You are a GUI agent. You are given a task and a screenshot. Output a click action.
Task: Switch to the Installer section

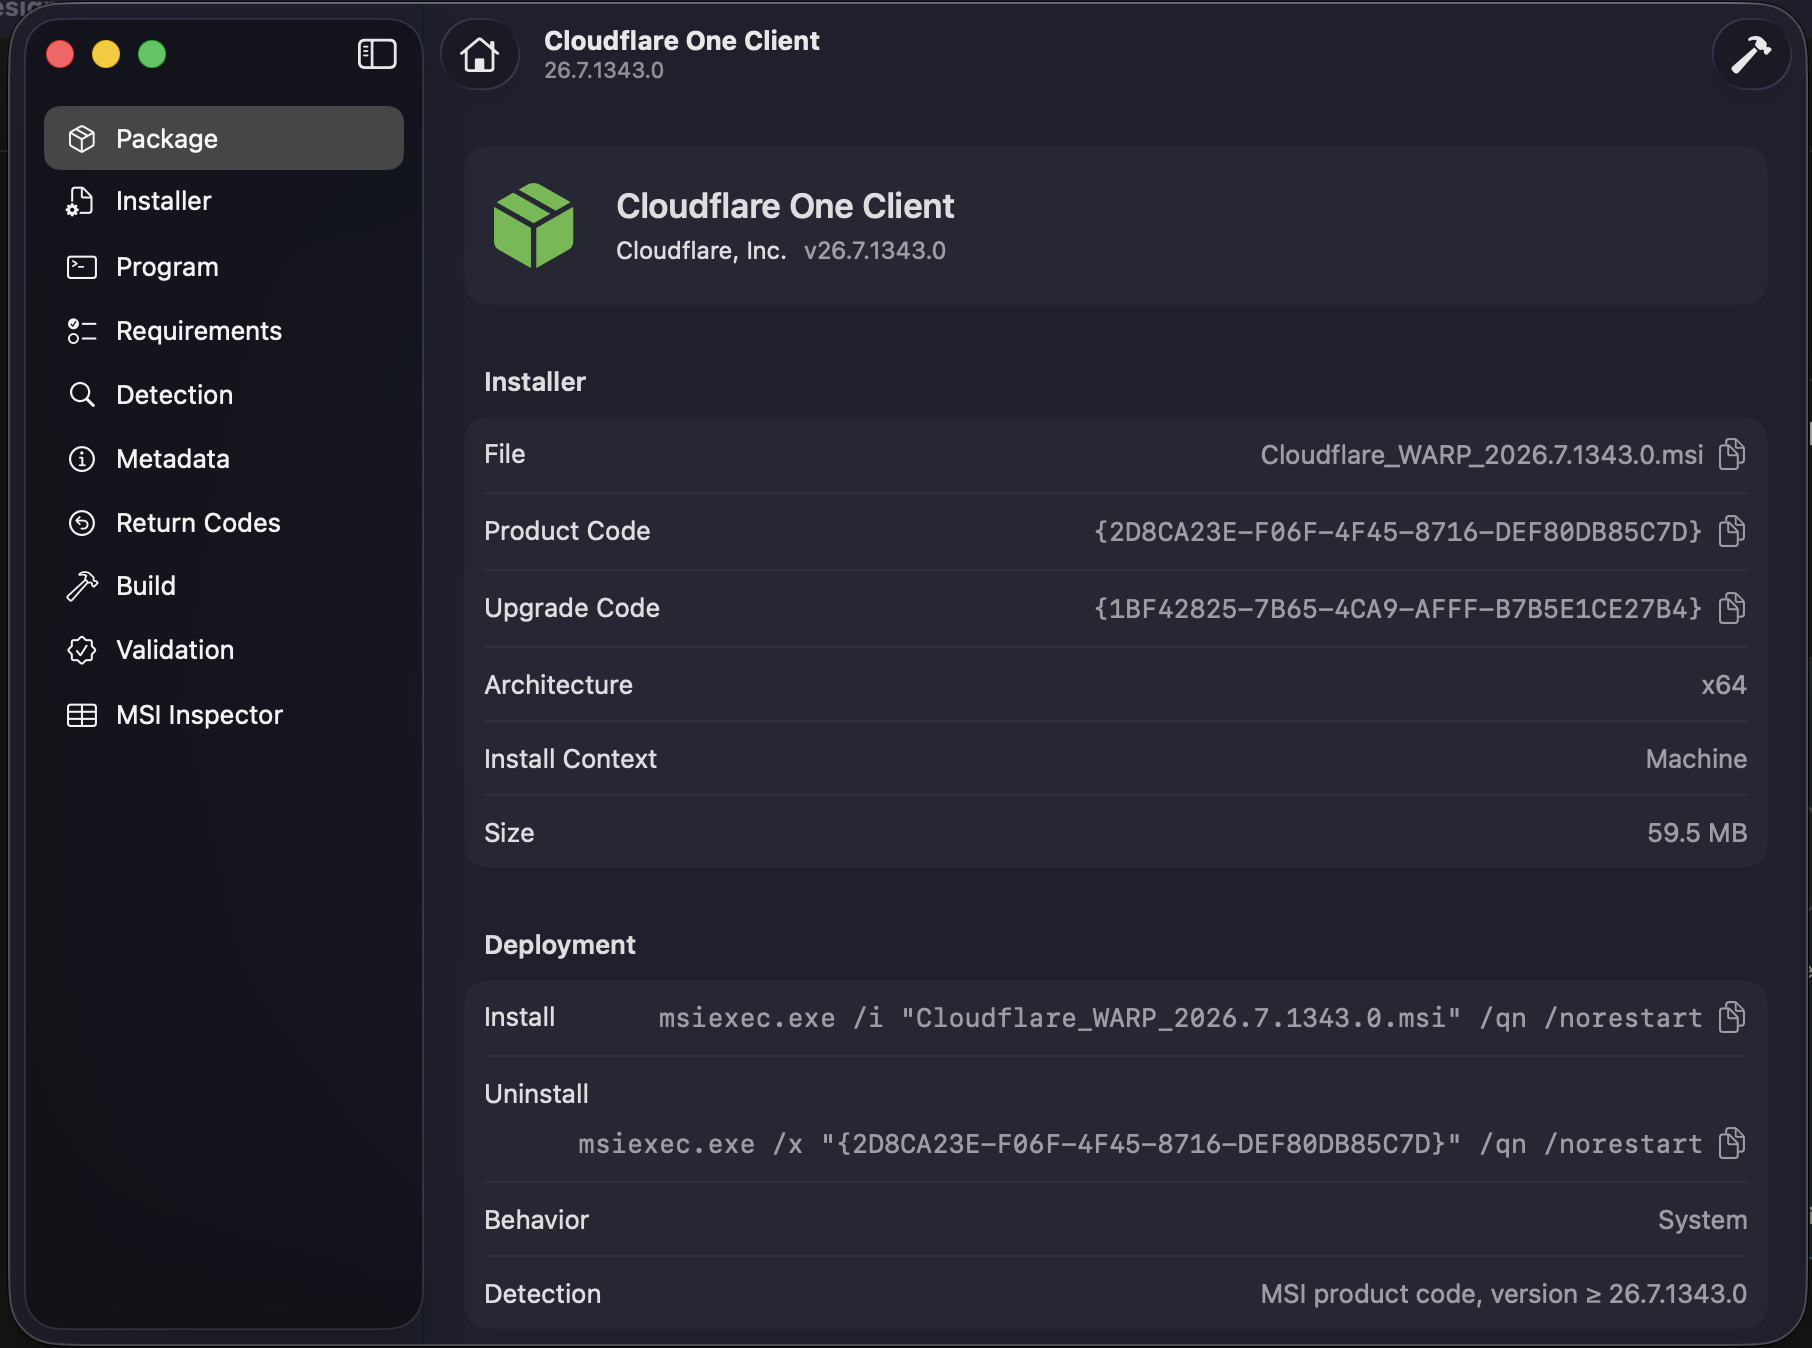tap(164, 201)
